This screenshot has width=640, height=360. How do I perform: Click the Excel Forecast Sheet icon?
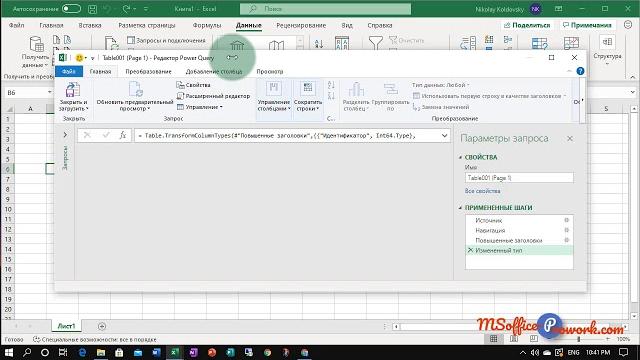click(571, 44)
